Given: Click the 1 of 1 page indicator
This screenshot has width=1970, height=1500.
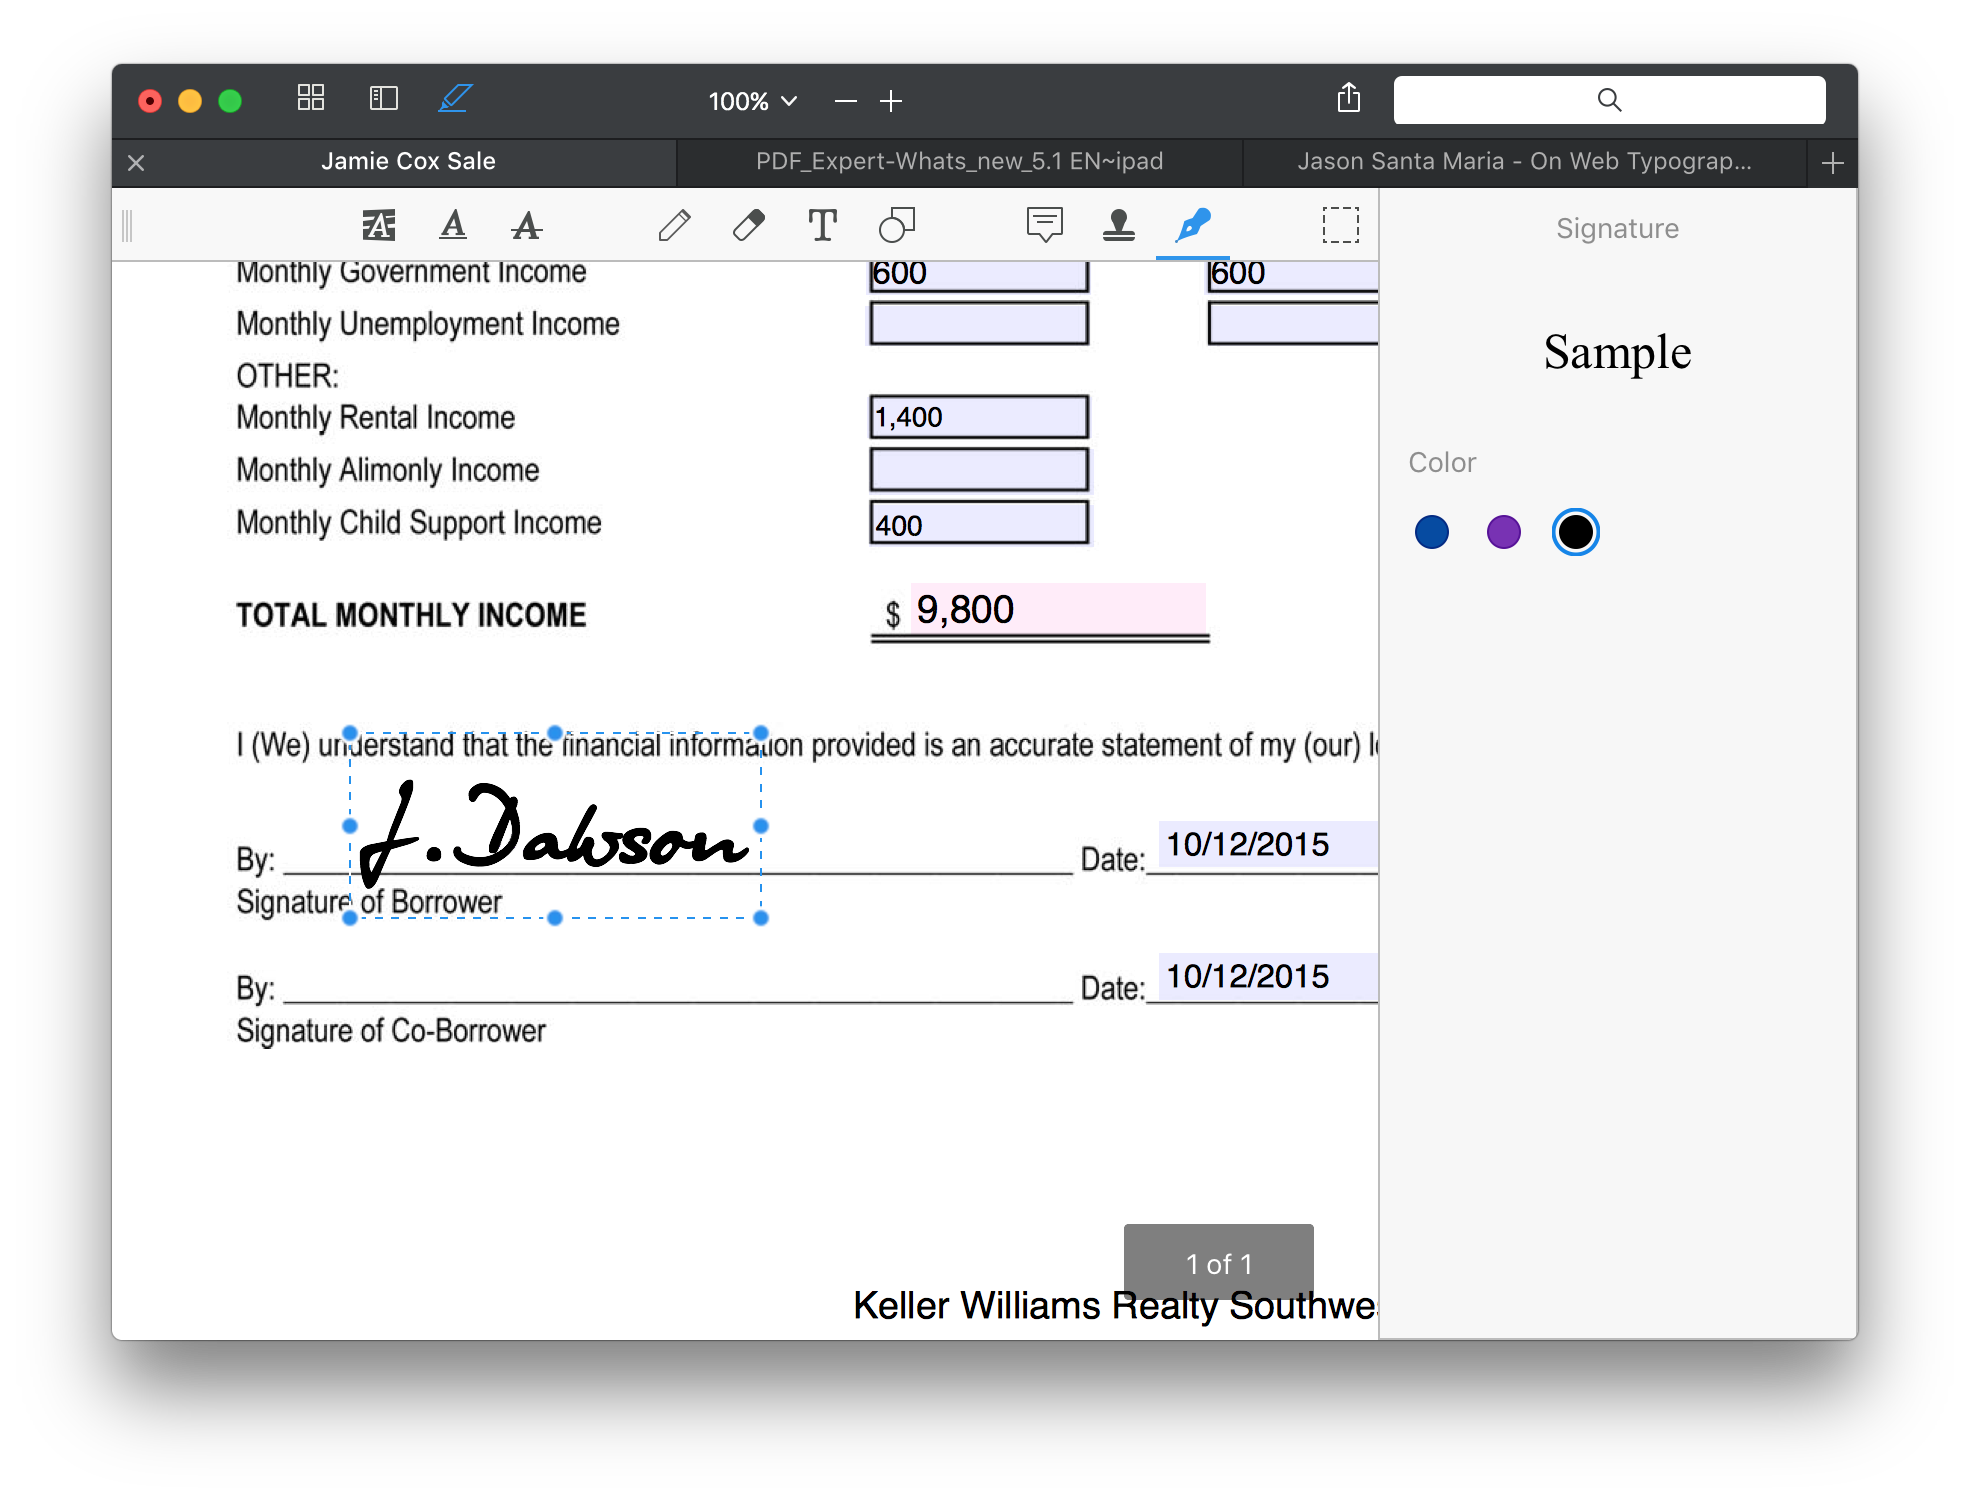Looking at the screenshot, I should [1219, 1263].
